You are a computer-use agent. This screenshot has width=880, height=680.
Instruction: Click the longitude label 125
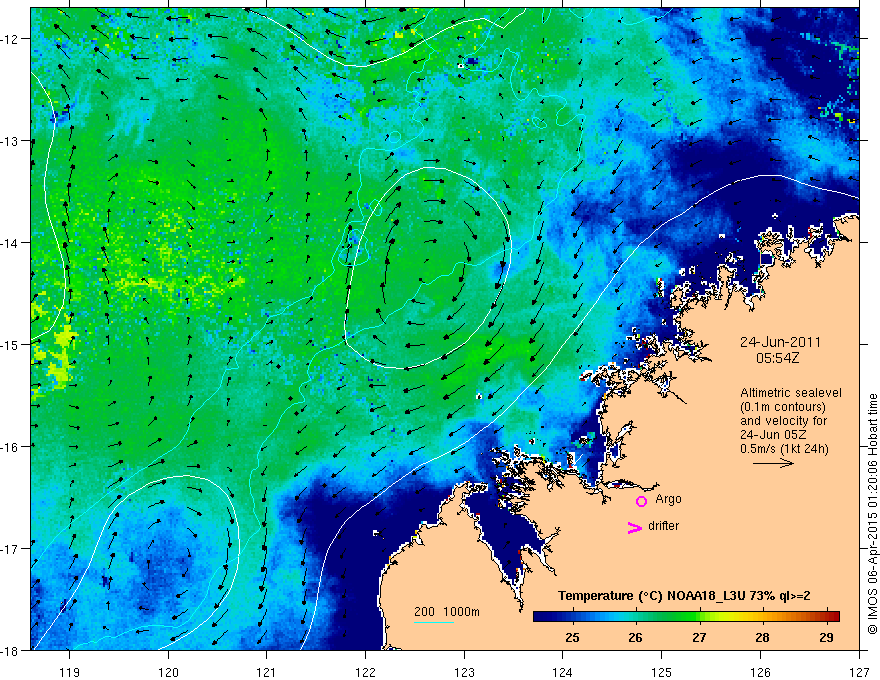coord(662,672)
